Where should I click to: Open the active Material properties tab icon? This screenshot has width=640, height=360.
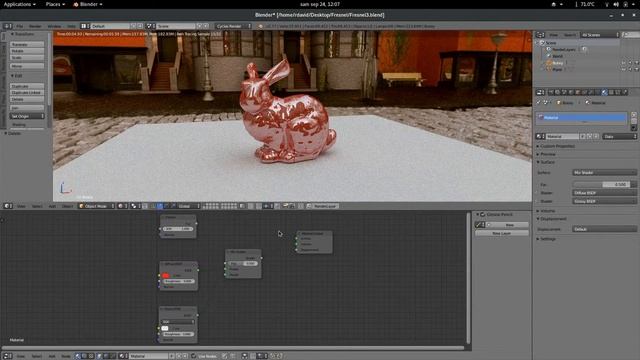point(604,93)
